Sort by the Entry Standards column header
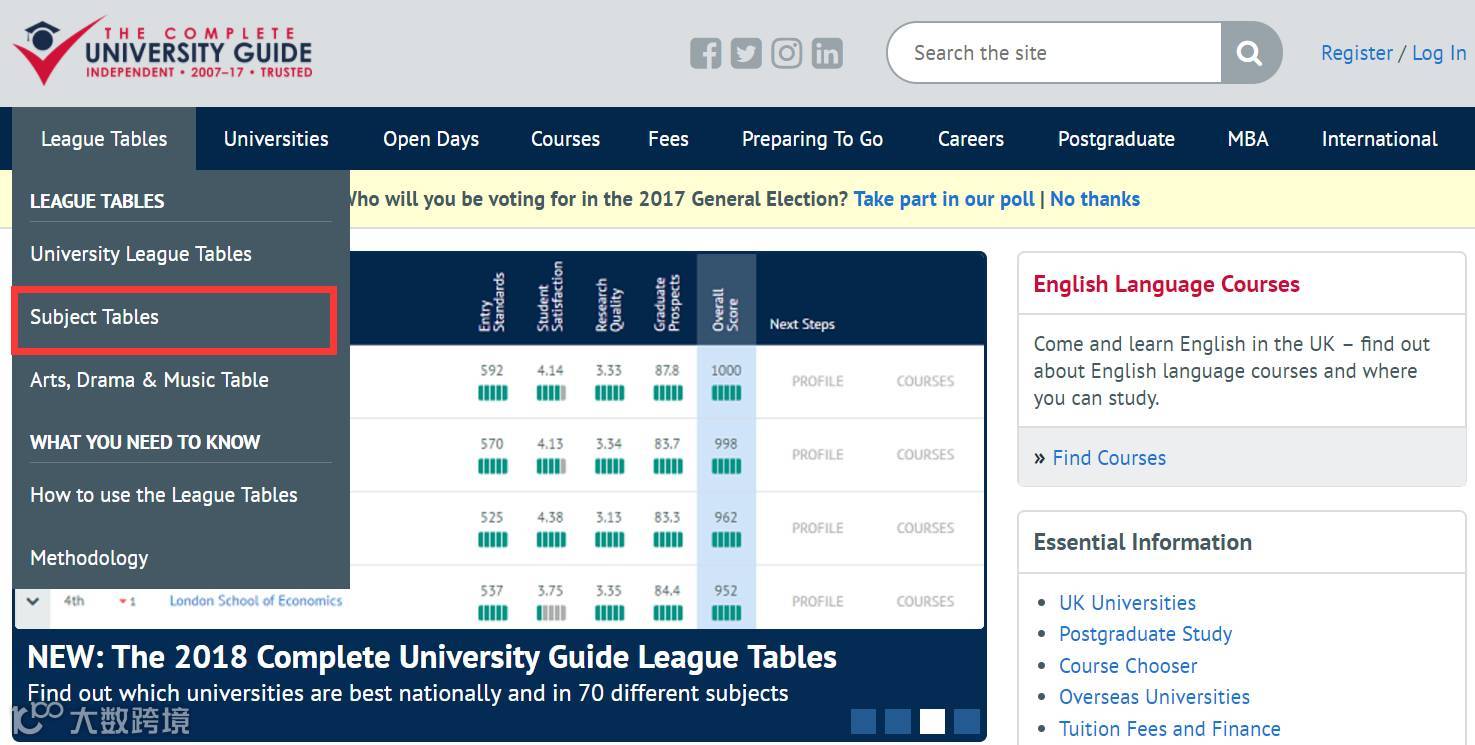Viewport: 1475px width, 745px height. 492,302
